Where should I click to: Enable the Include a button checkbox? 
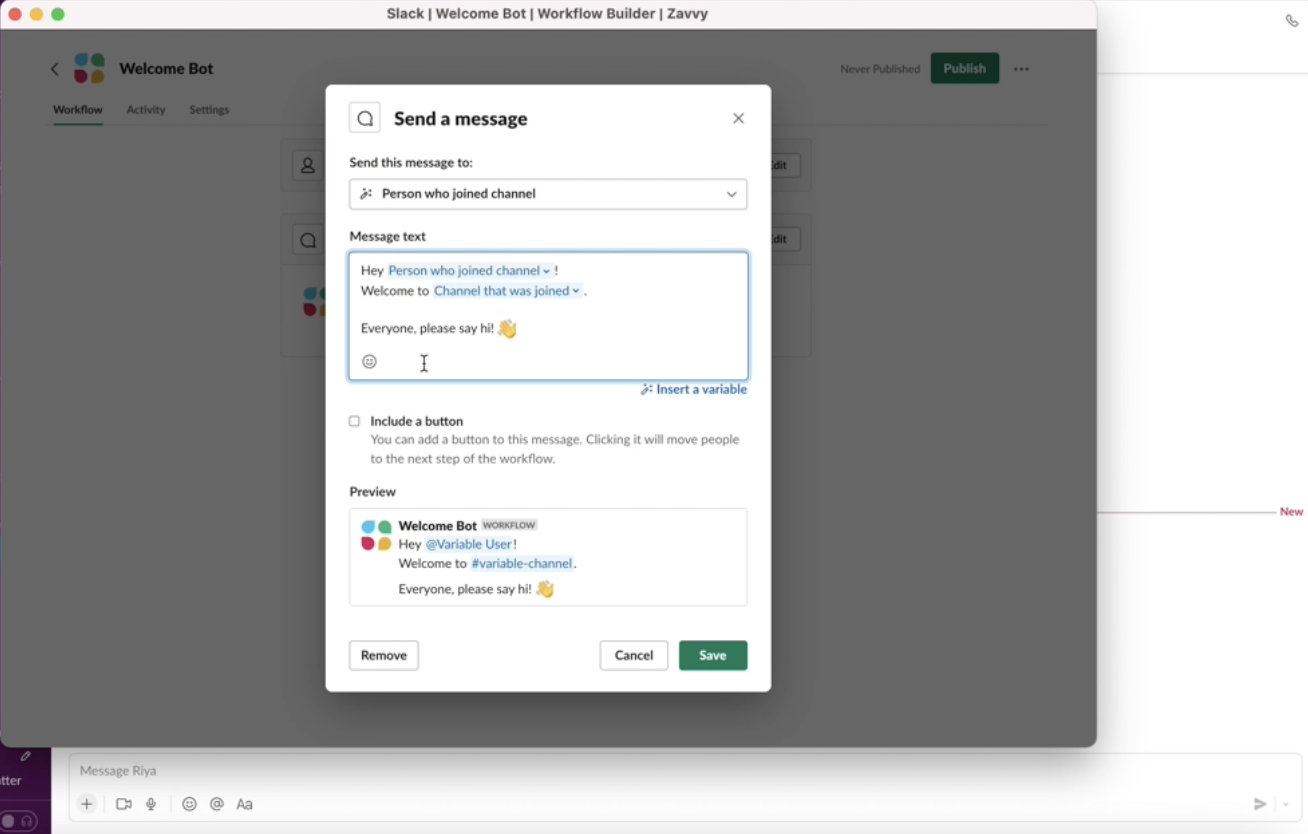pyautogui.click(x=354, y=421)
